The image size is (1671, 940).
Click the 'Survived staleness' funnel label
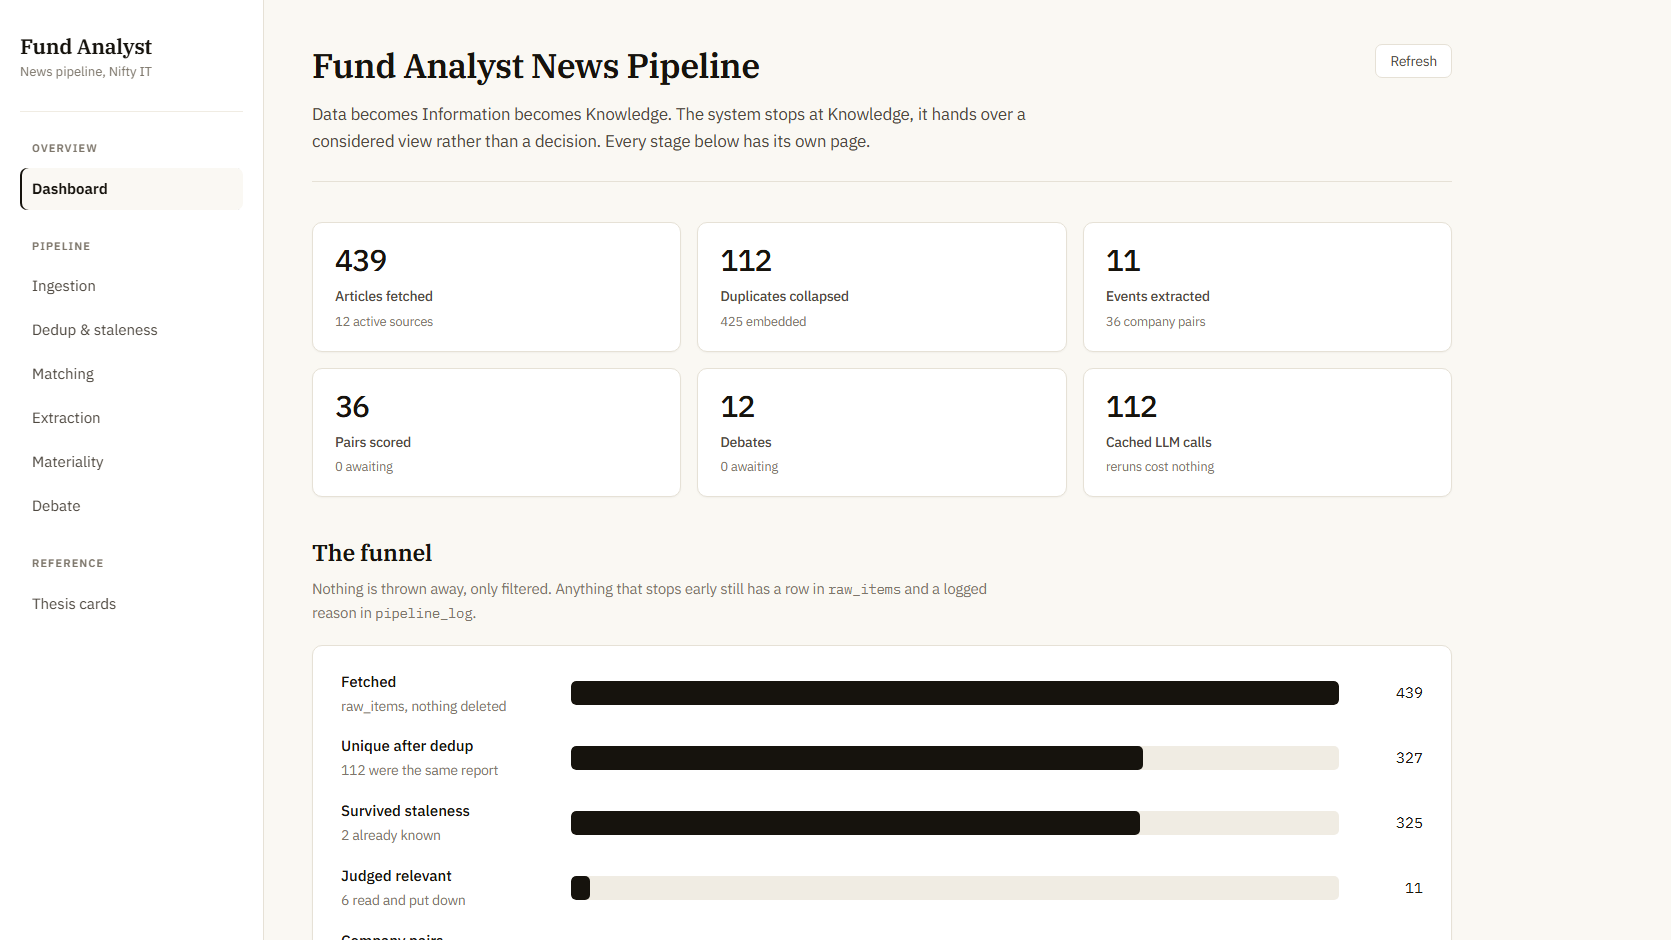point(405,811)
